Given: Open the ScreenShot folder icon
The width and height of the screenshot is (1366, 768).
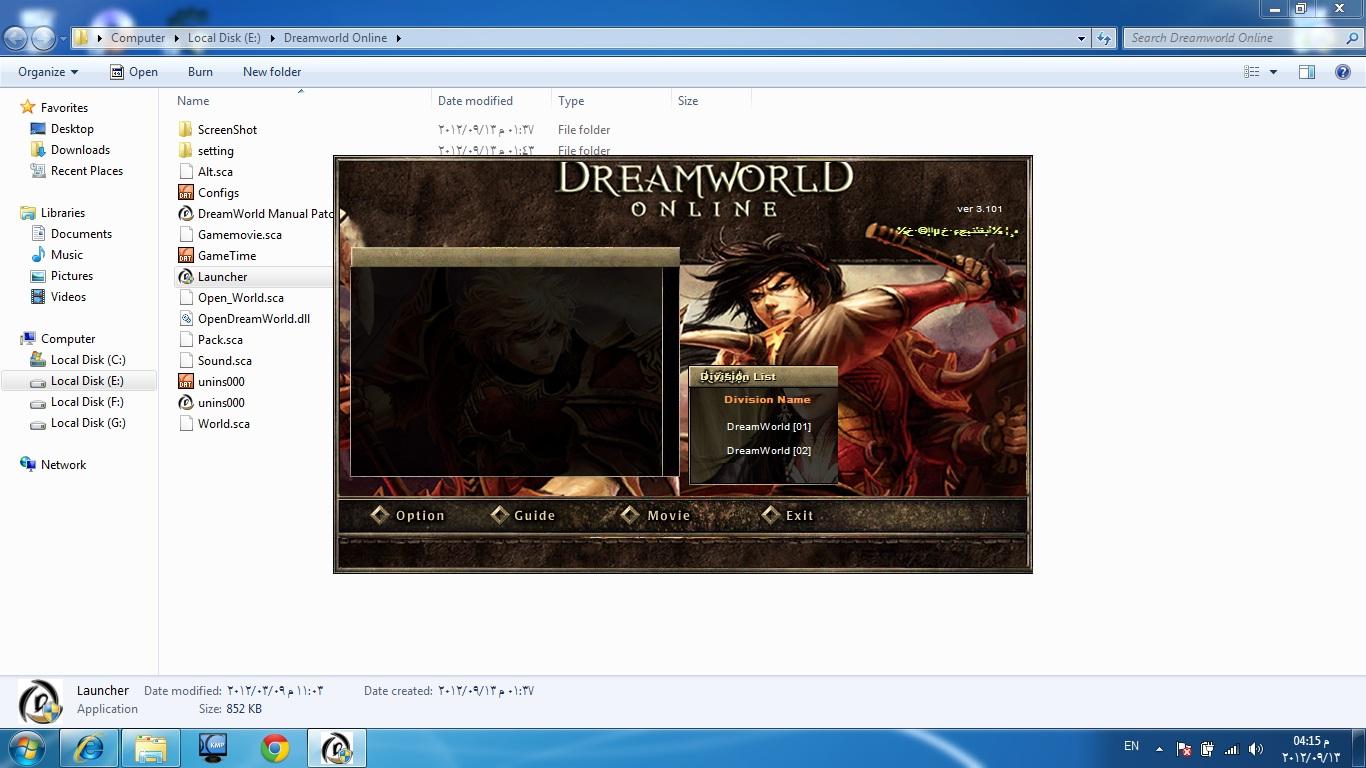Looking at the screenshot, I should pyautogui.click(x=186, y=130).
